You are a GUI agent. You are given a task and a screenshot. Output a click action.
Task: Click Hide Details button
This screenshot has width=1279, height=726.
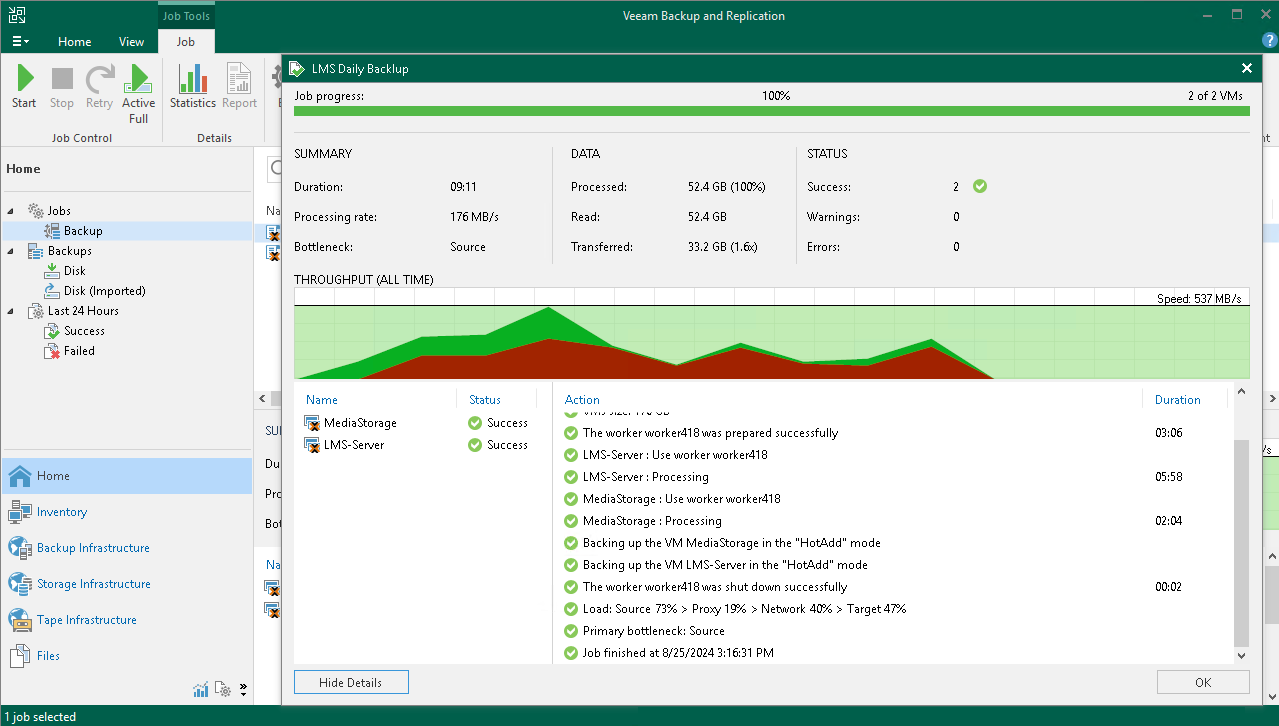[x=351, y=682]
